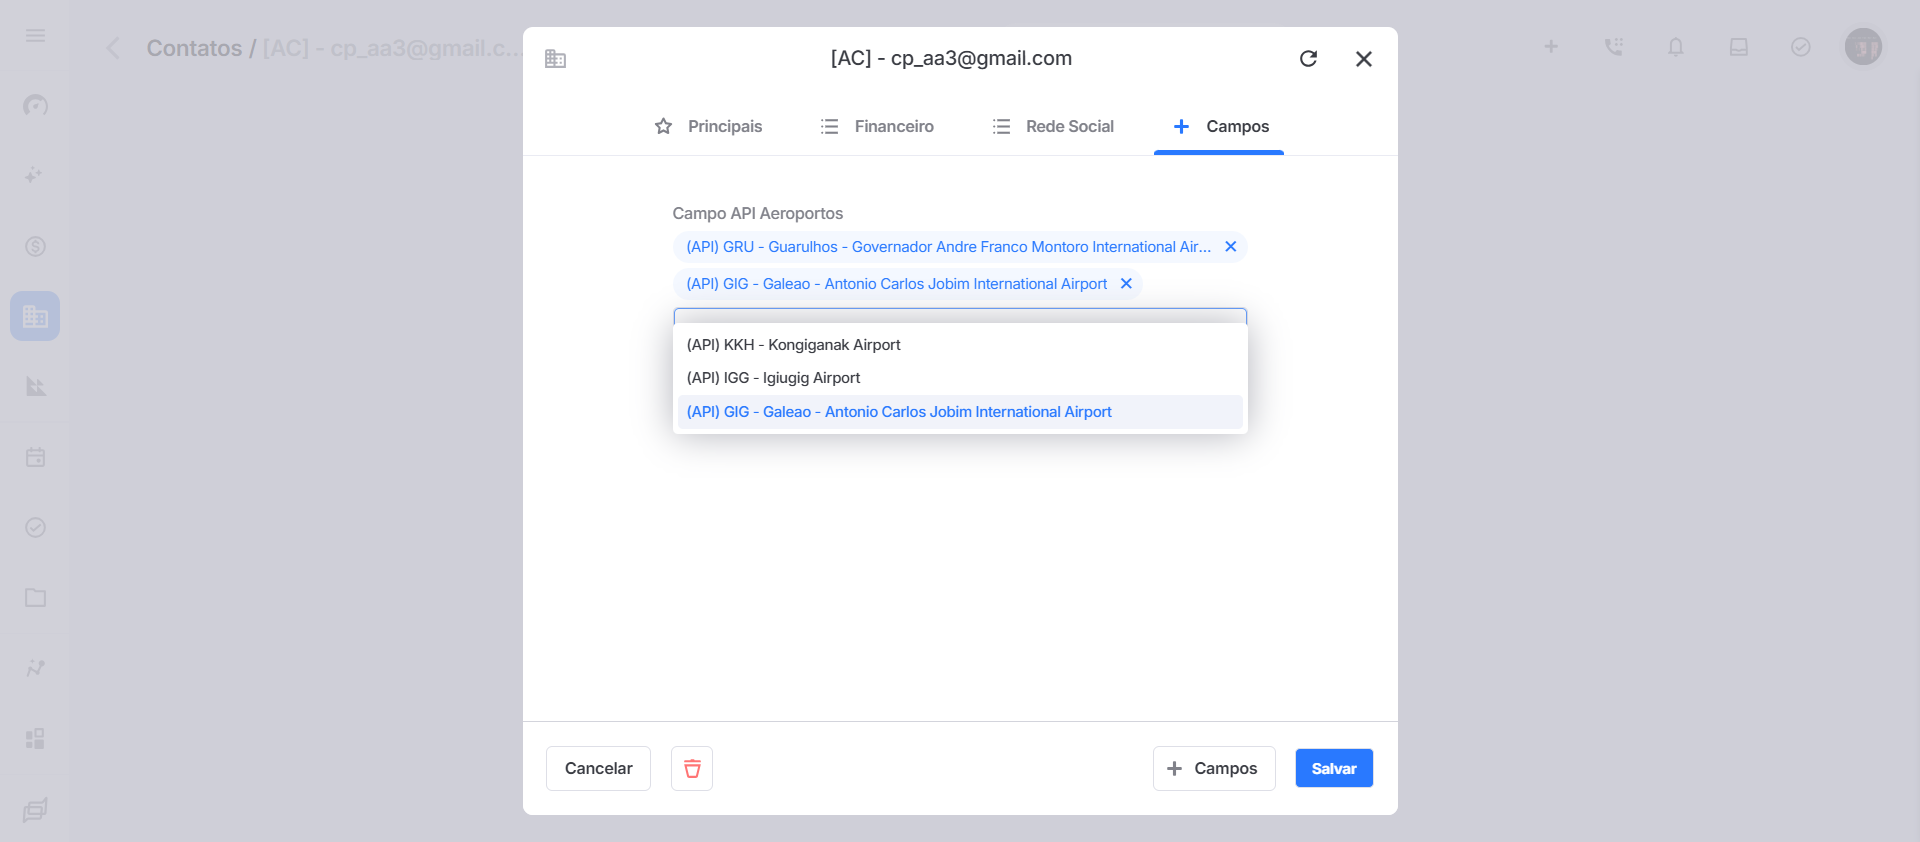Select the highlighted company building sidebar icon

(x=35, y=316)
